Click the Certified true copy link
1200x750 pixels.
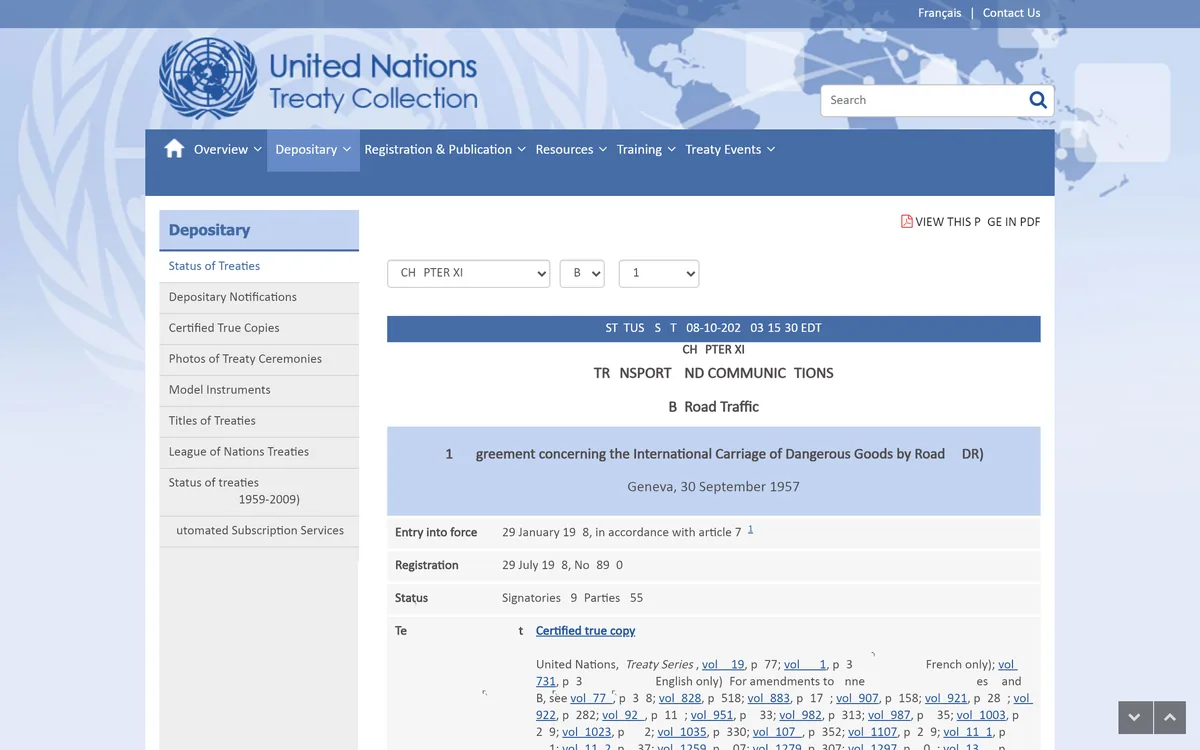[x=585, y=631]
